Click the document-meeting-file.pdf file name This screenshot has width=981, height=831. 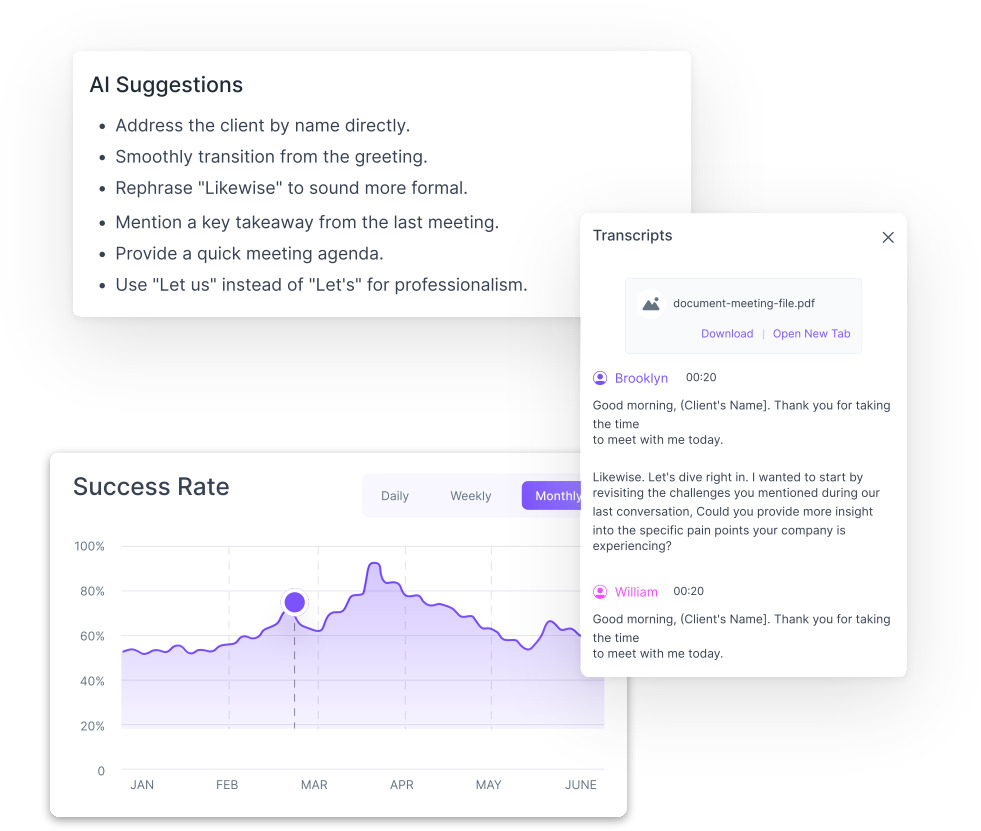pyautogui.click(x=743, y=303)
